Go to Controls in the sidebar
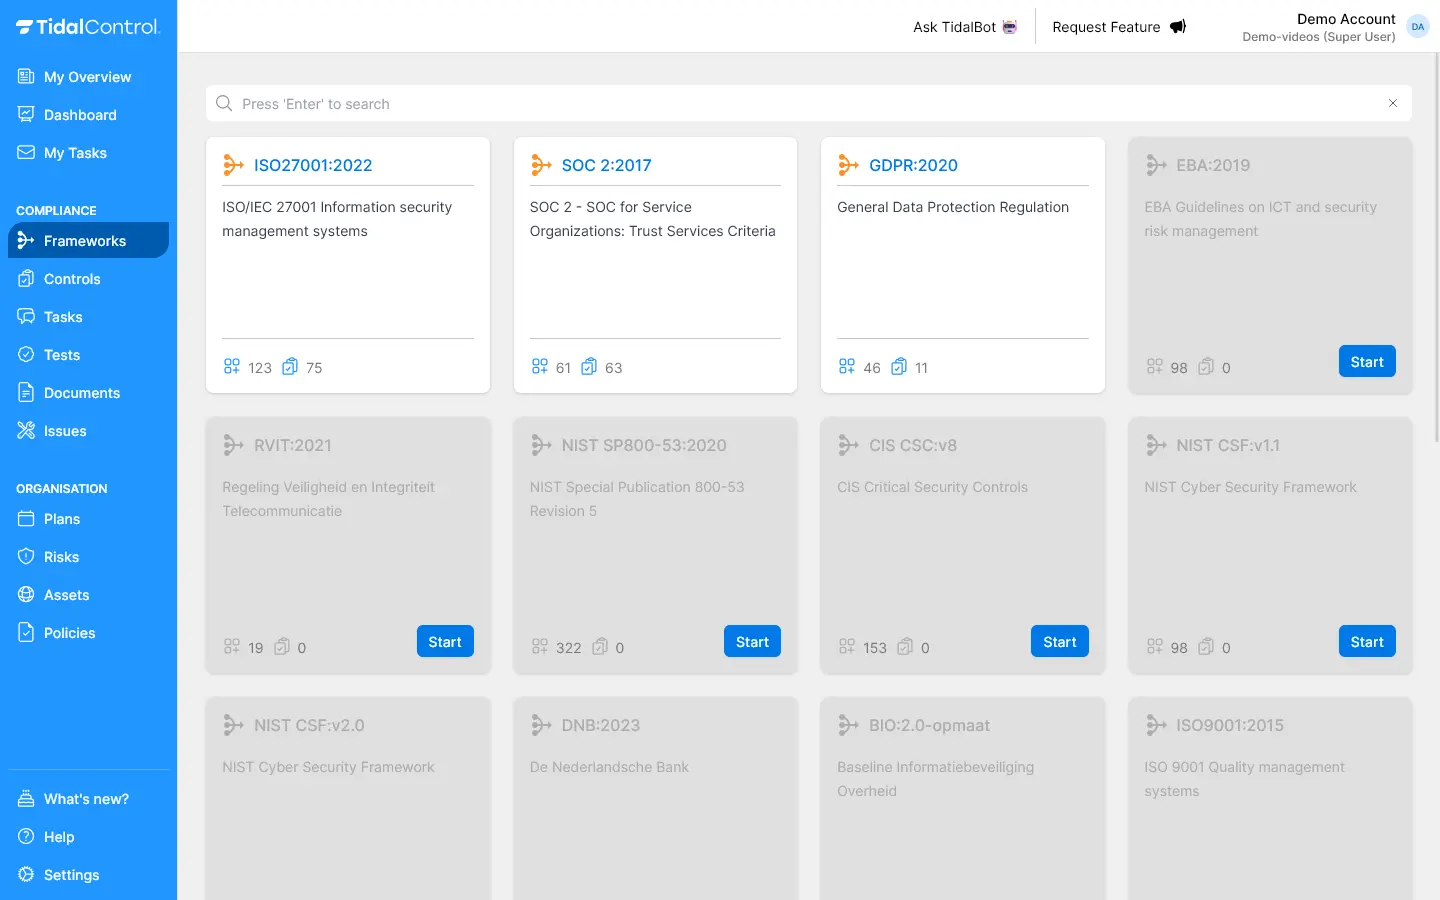Screen dimensions: 1440x900 coord(72,279)
